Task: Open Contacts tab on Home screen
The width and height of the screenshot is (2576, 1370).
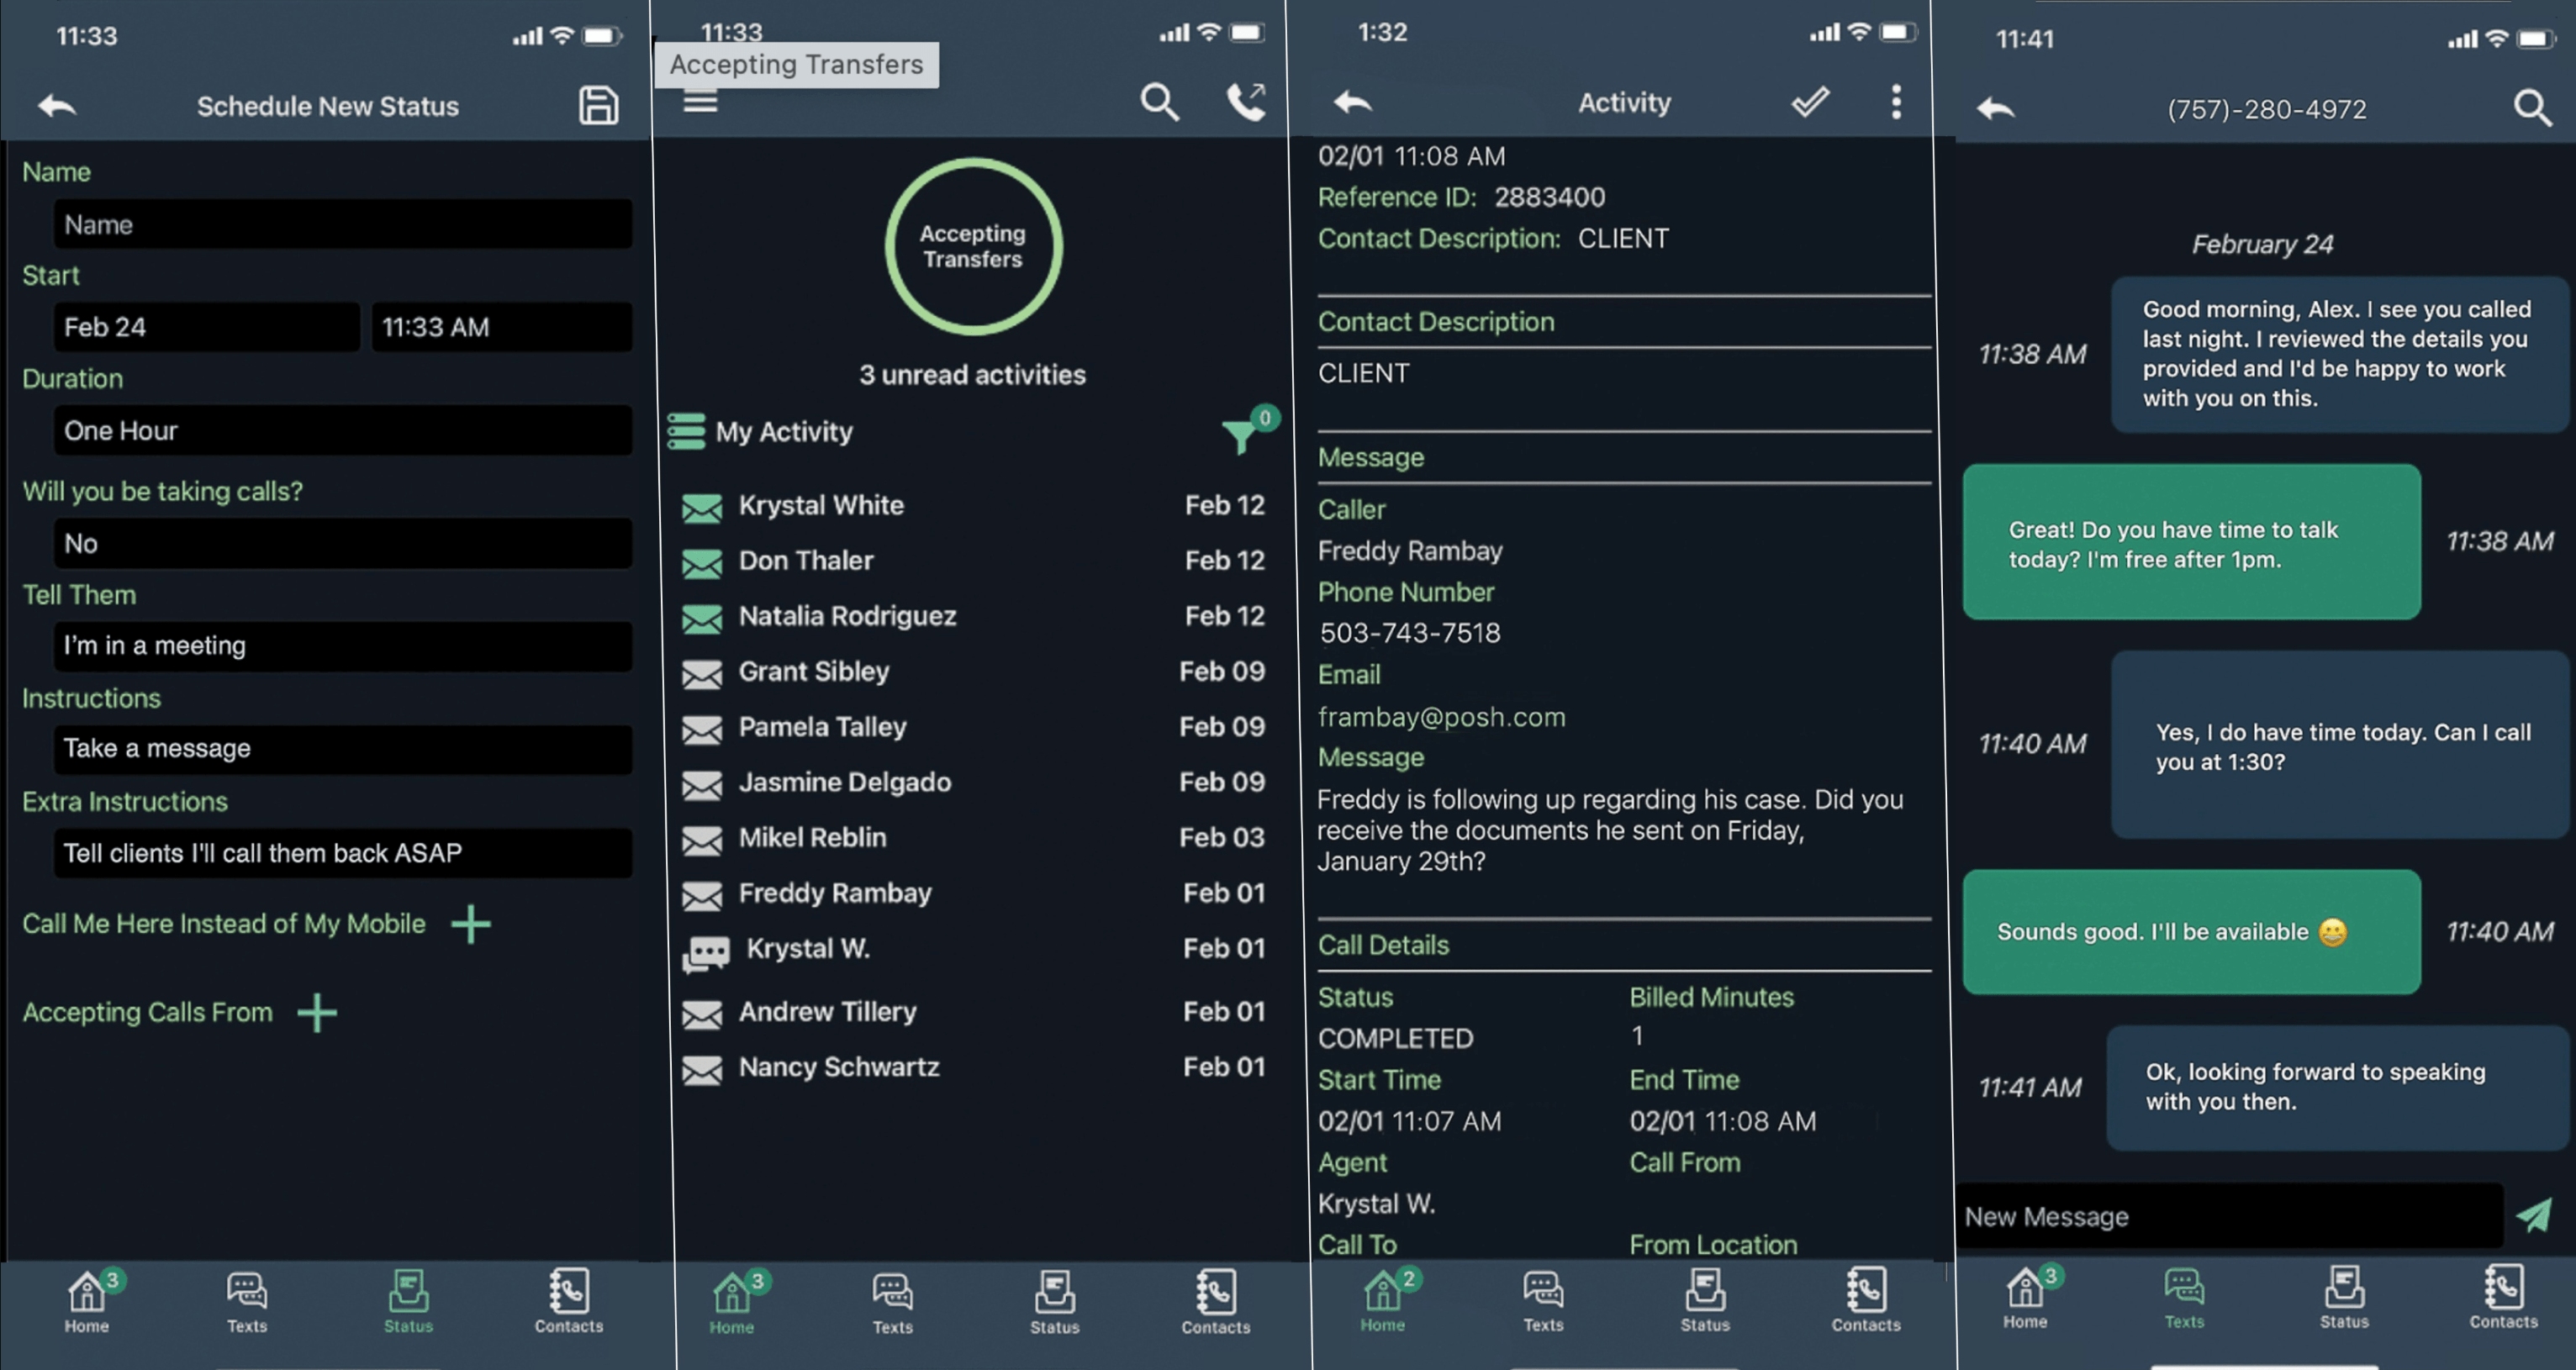Action: [1215, 1301]
